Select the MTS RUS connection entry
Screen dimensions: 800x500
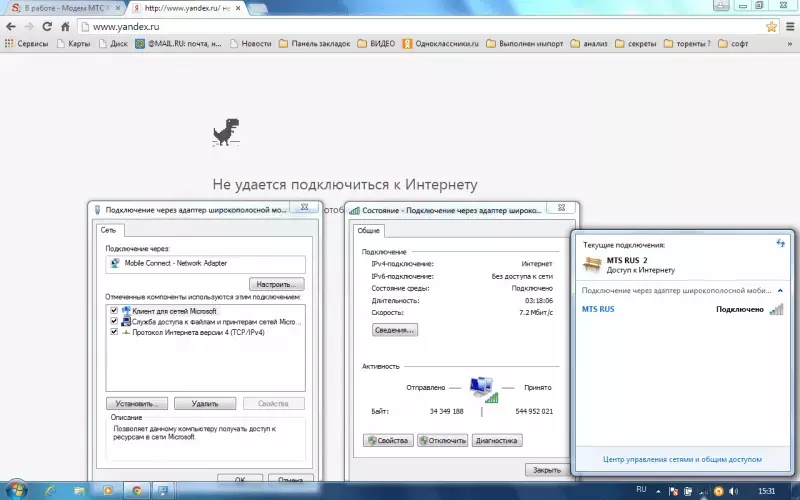click(683, 309)
